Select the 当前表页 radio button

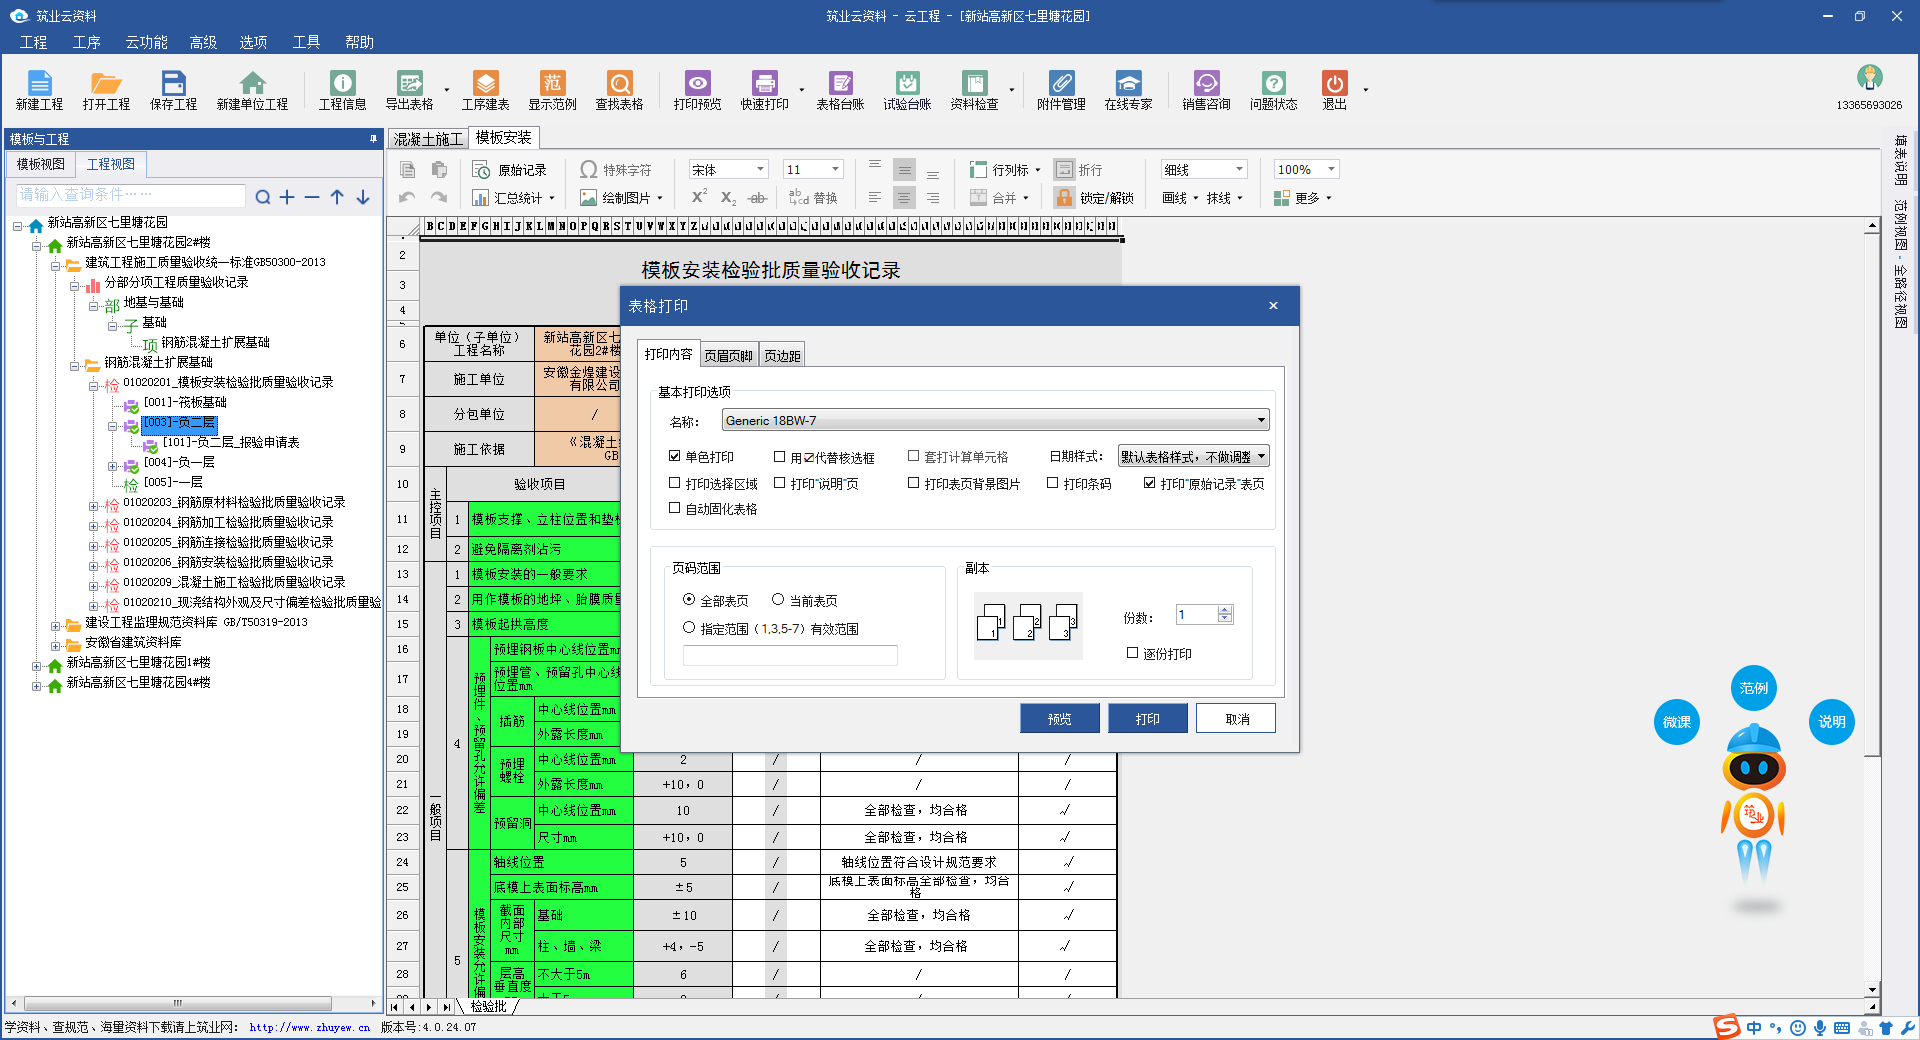tap(778, 600)
